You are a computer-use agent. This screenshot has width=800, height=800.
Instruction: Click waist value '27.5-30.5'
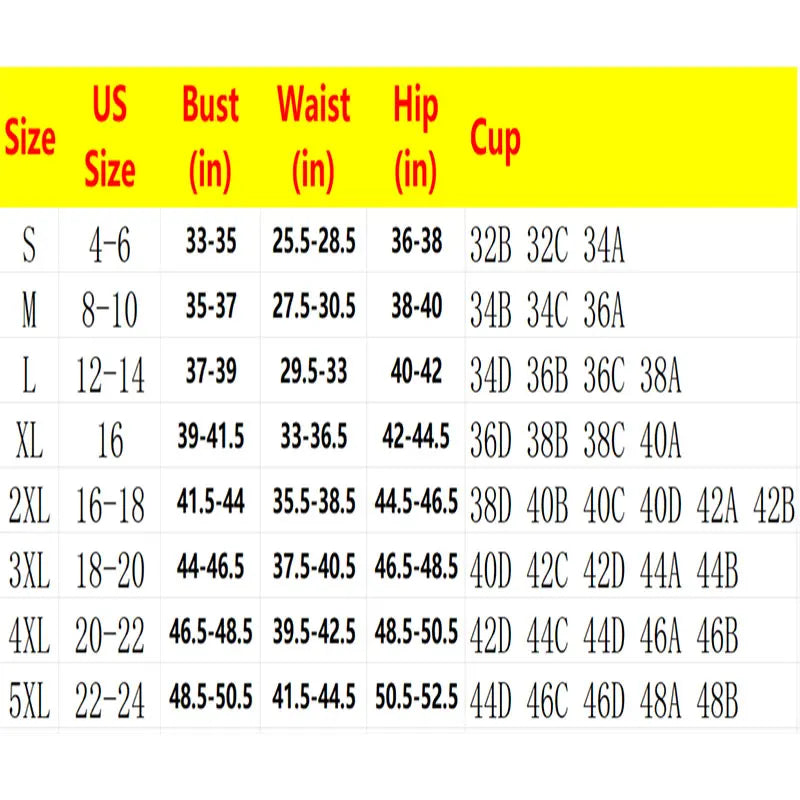coord(314,306)
